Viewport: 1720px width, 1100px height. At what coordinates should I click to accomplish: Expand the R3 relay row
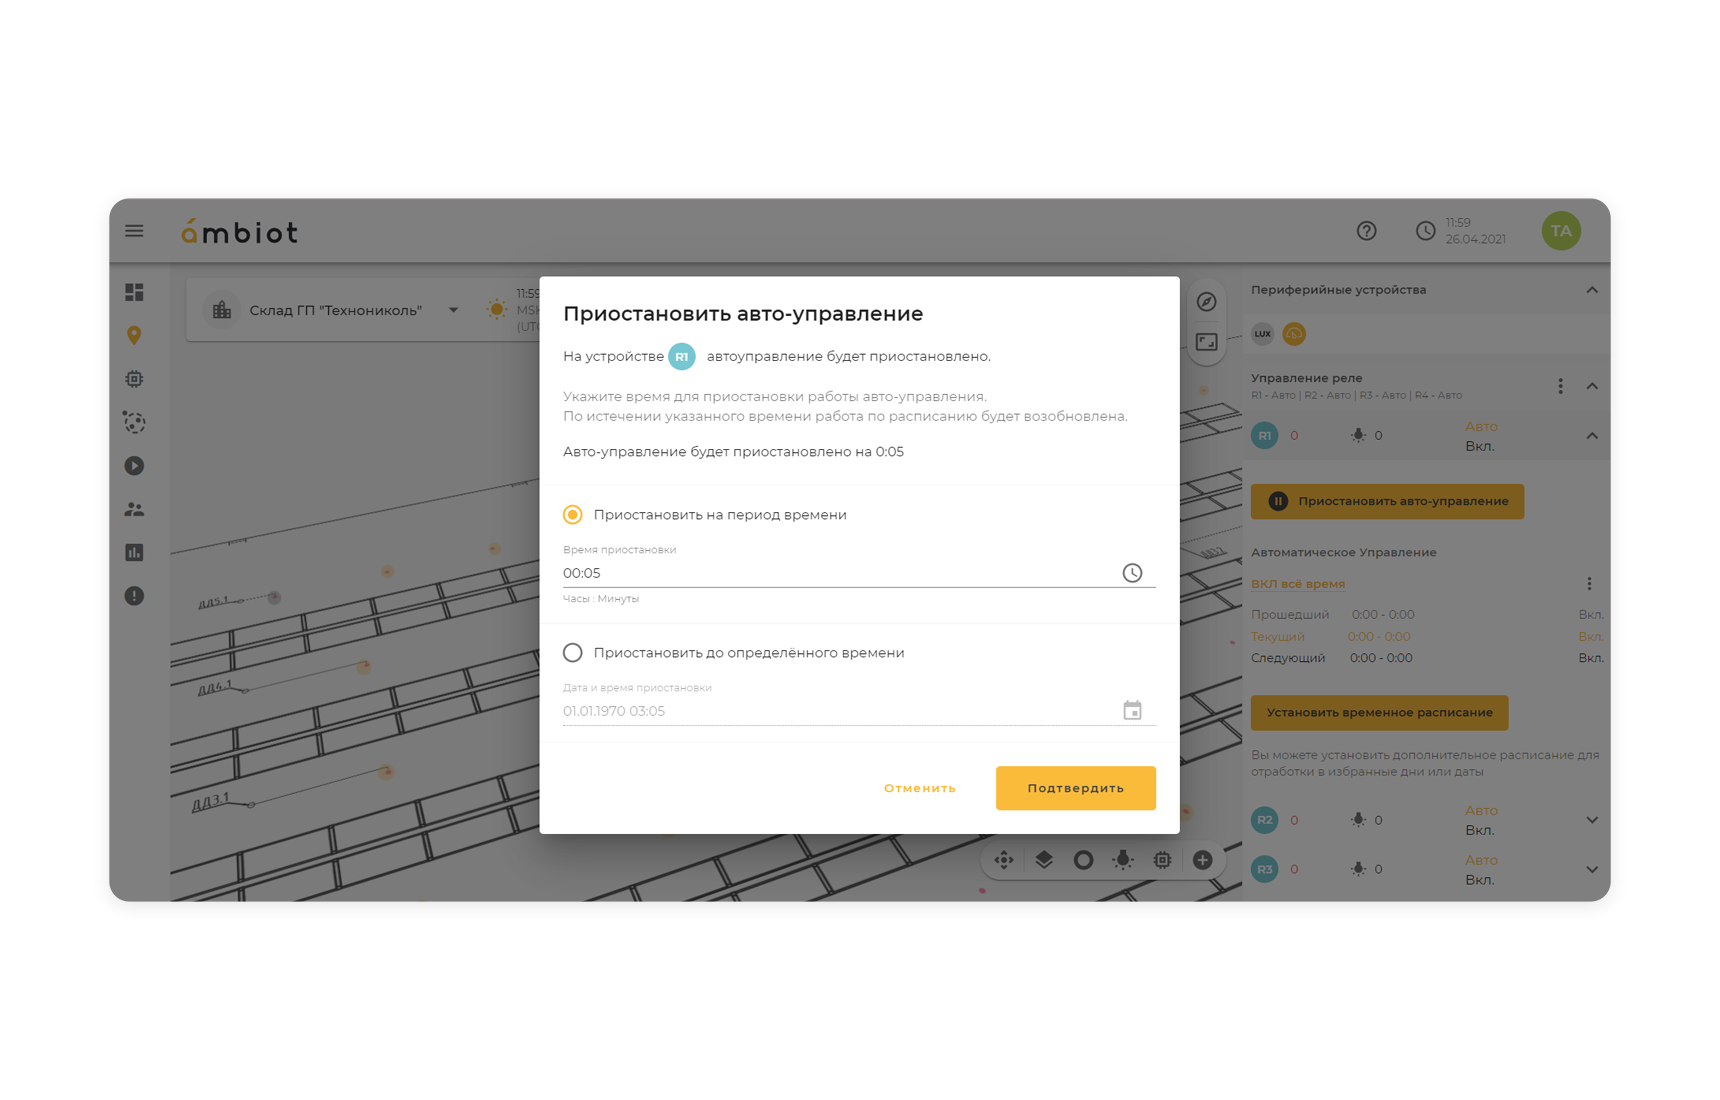1592,870
